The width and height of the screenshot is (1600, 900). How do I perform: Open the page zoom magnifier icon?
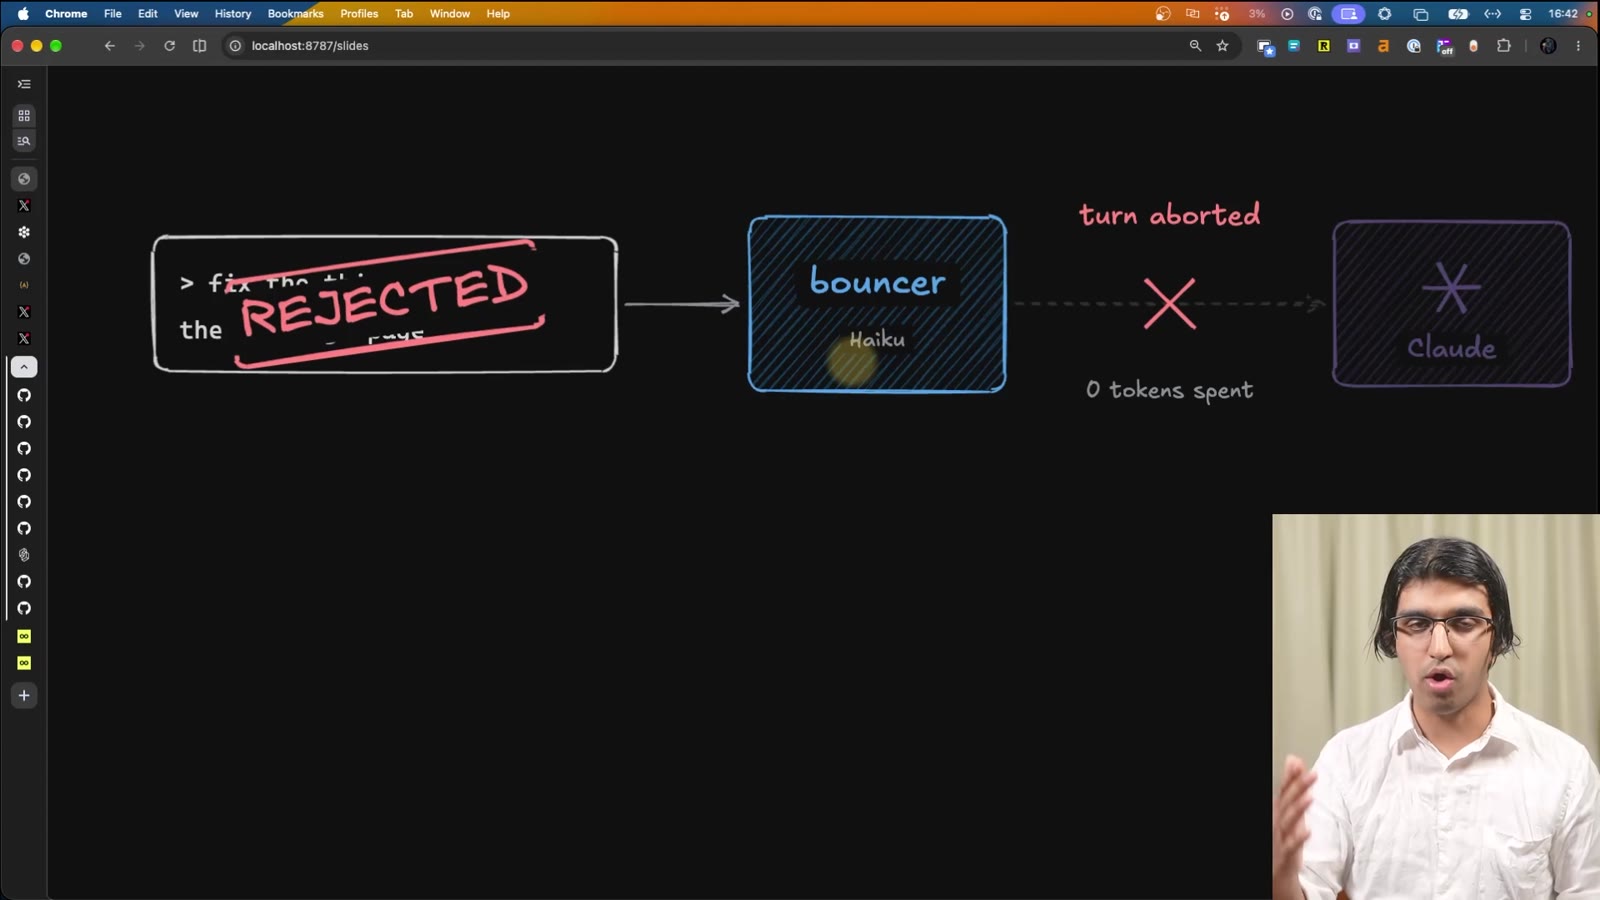click(1195, 46)
